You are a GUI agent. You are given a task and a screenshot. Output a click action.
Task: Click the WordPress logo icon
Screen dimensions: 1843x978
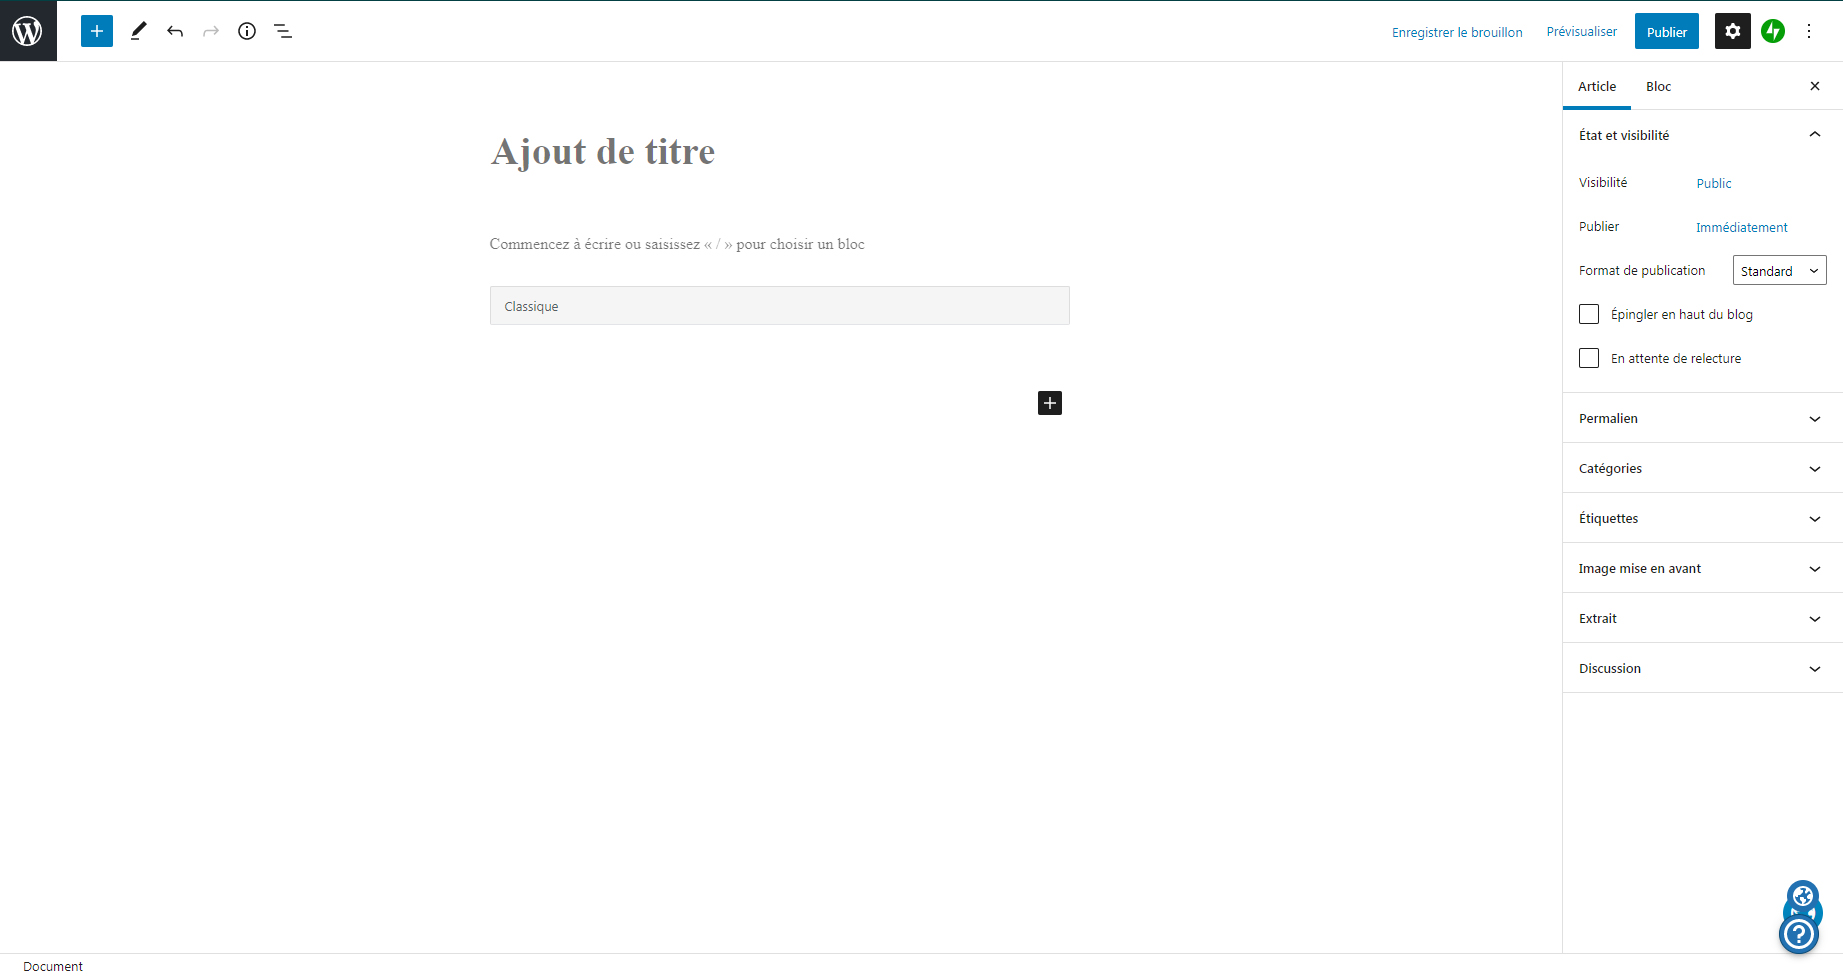click(28, 31)
